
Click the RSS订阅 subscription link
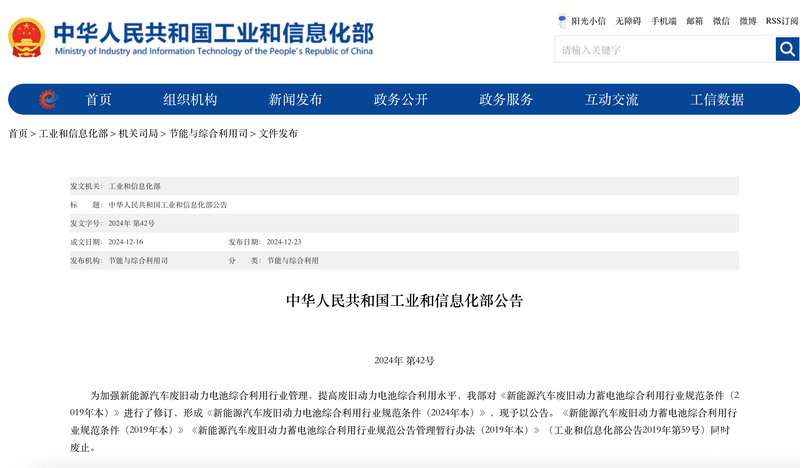point(782,21)
